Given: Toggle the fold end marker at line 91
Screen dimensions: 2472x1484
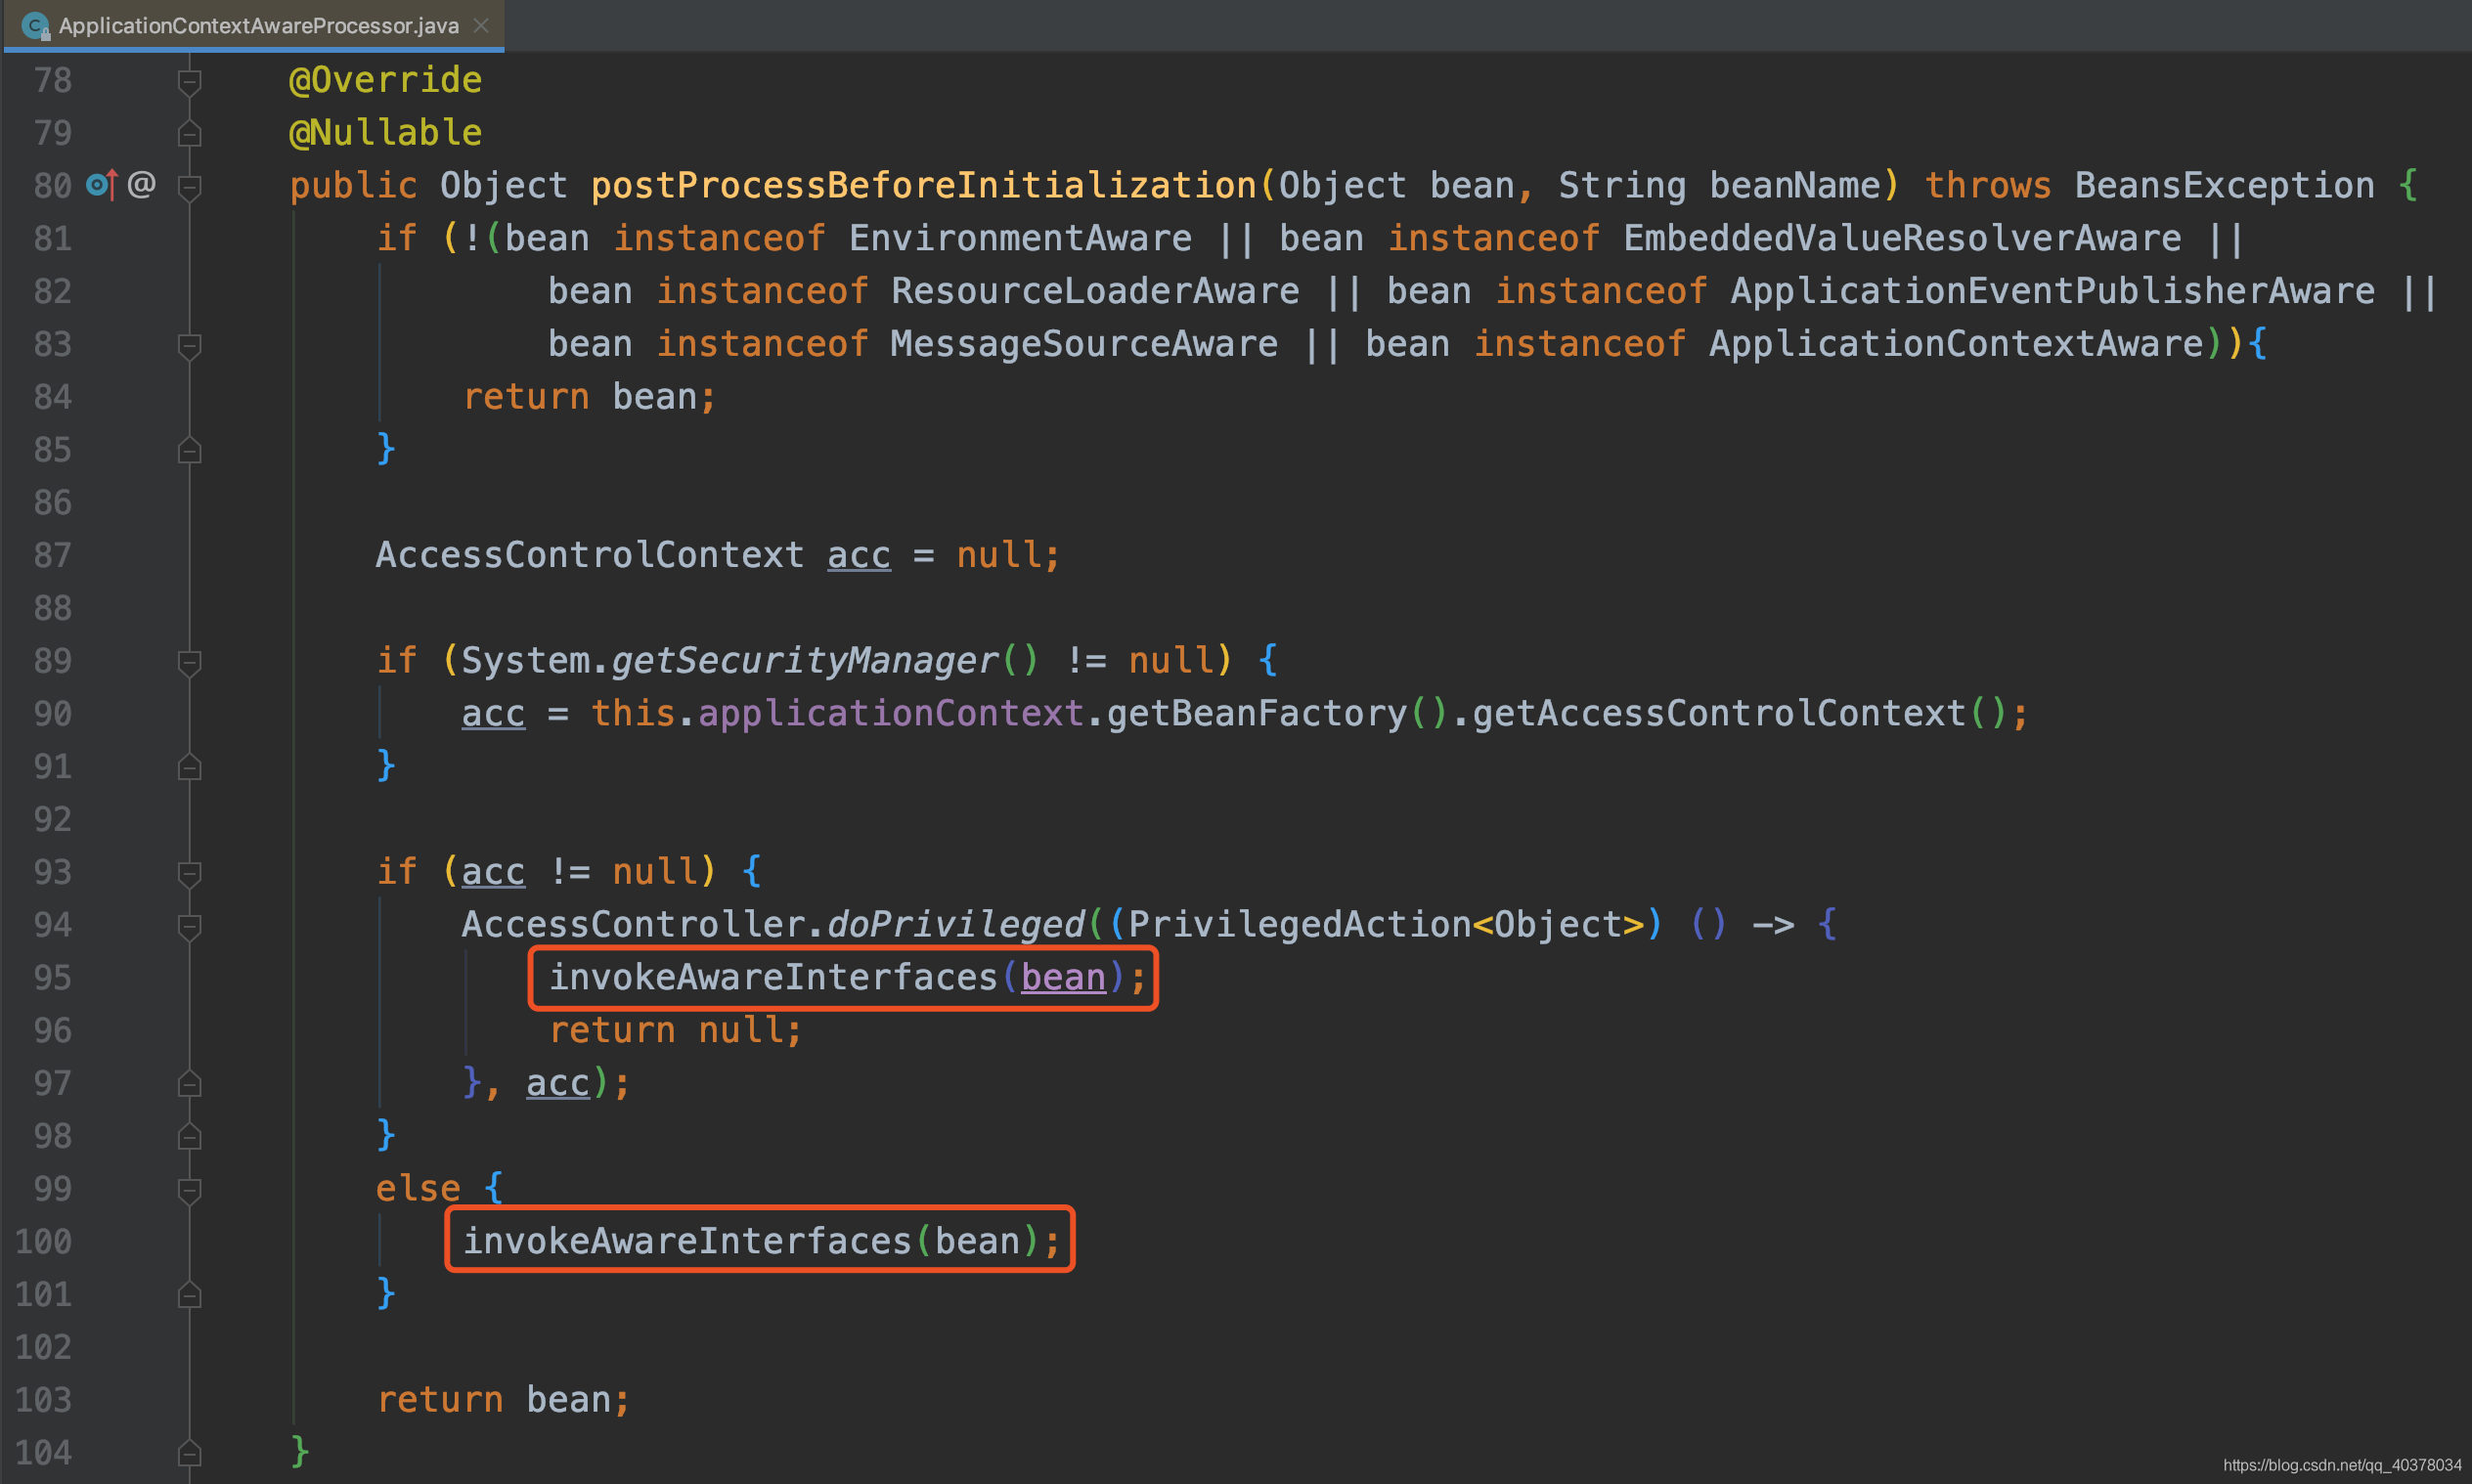Looking at the screenshot, I should point(189,768).
